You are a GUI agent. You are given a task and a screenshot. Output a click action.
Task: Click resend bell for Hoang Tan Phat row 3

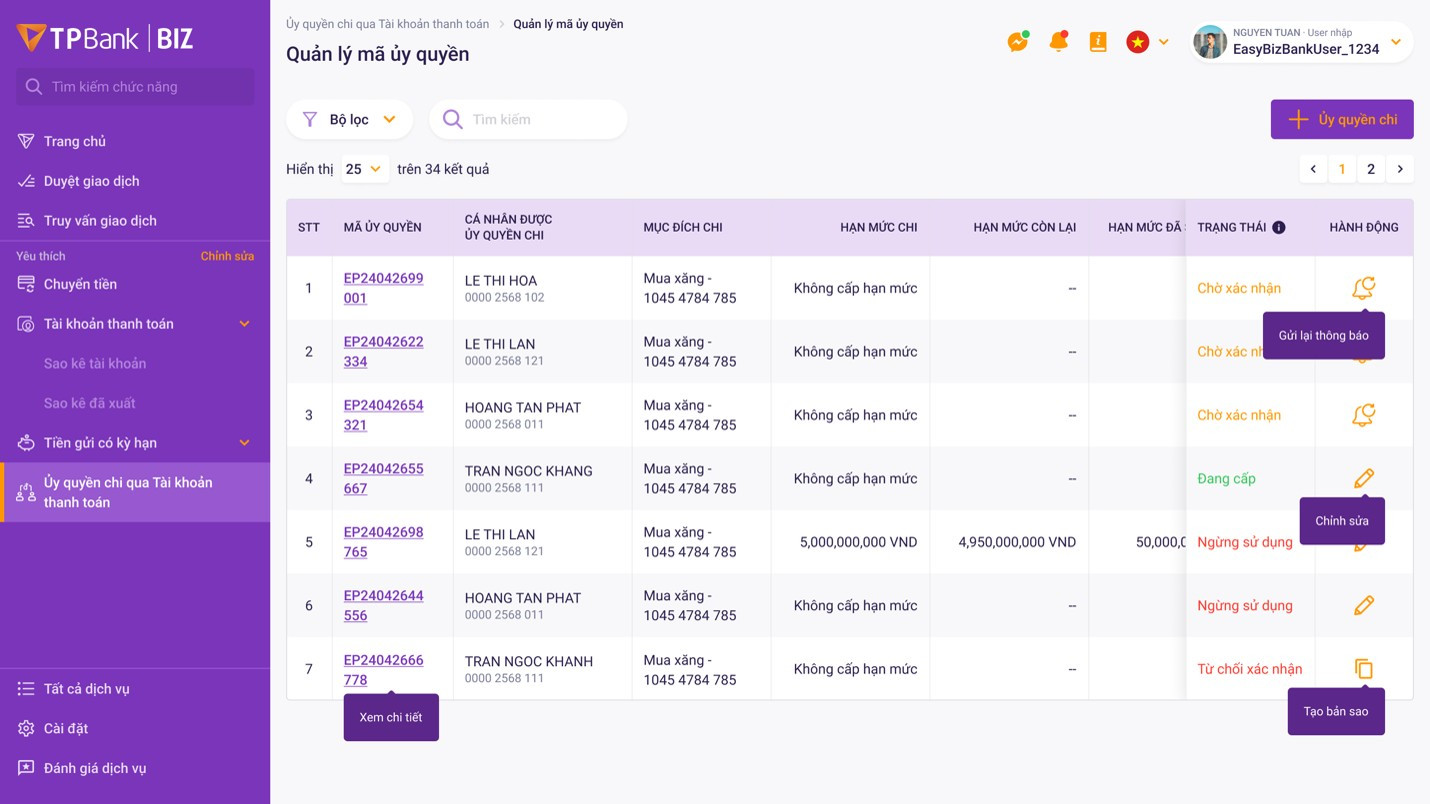click(1363, 415)
